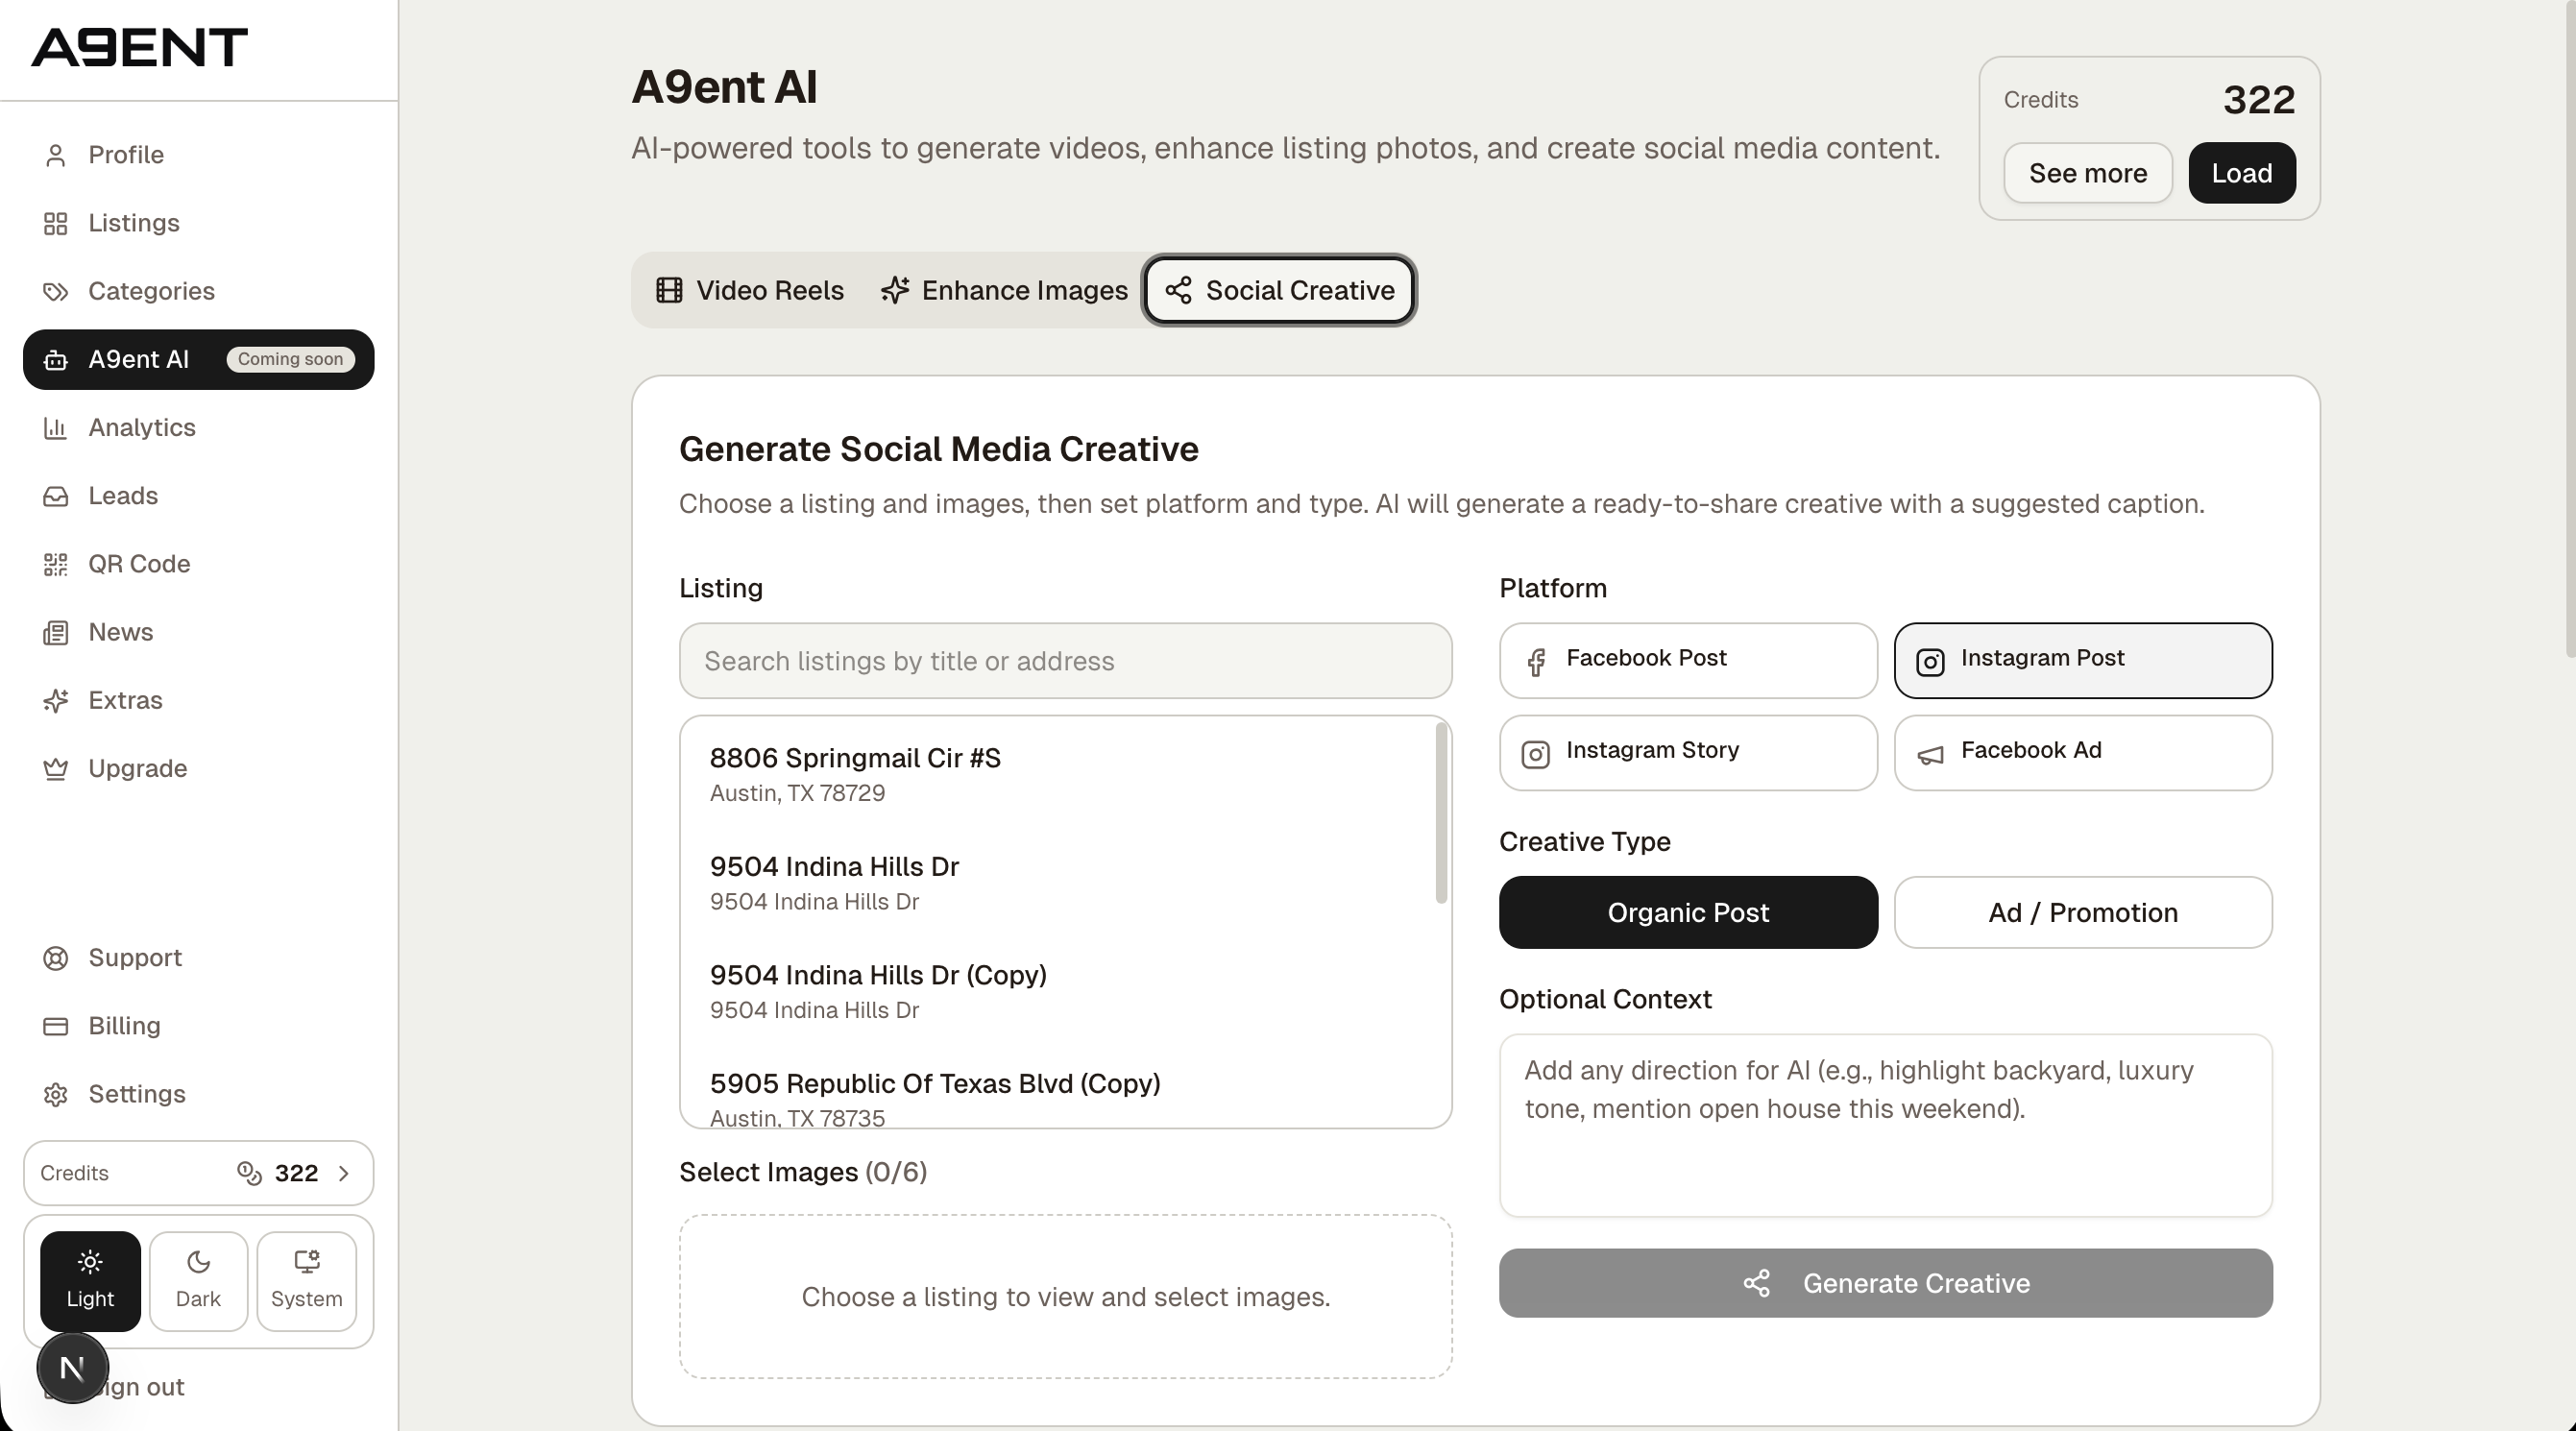Switch to the Video Reels tab
The width and height of the screenshot is (2576, 1431).
pos(748,290)
